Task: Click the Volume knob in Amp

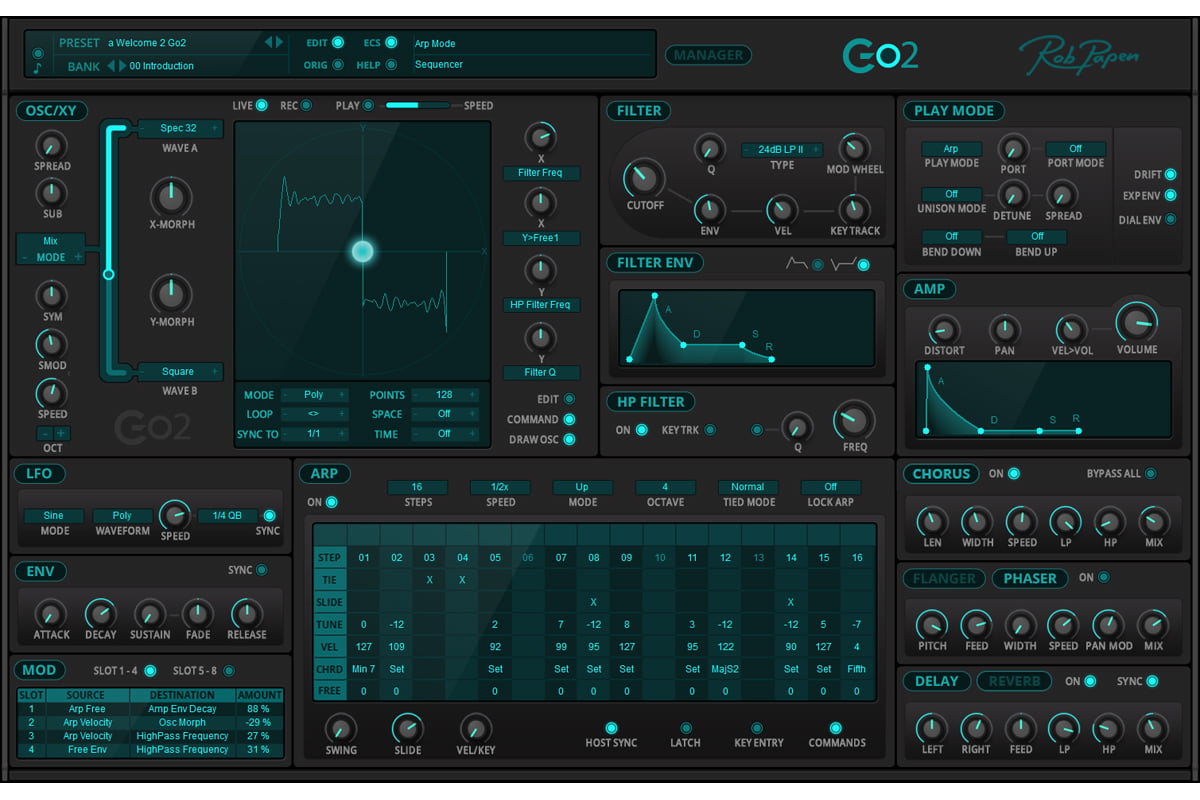Action: pyautogui.click(x=1136, y=321)
